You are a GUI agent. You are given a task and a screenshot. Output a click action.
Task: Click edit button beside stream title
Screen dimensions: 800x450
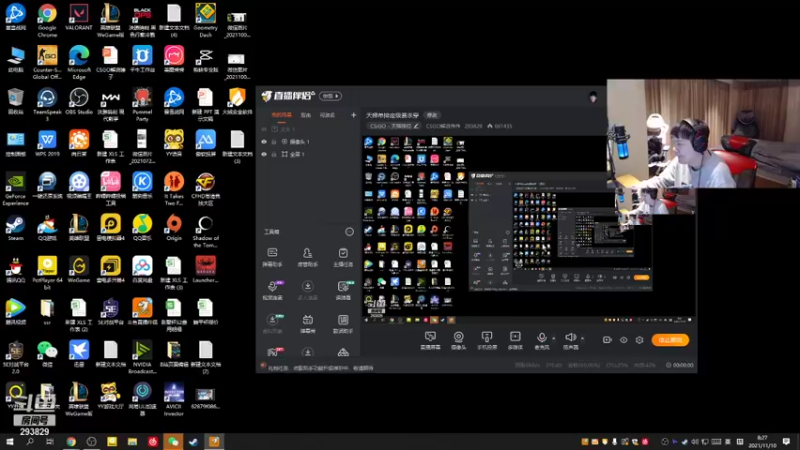(432, 115)
